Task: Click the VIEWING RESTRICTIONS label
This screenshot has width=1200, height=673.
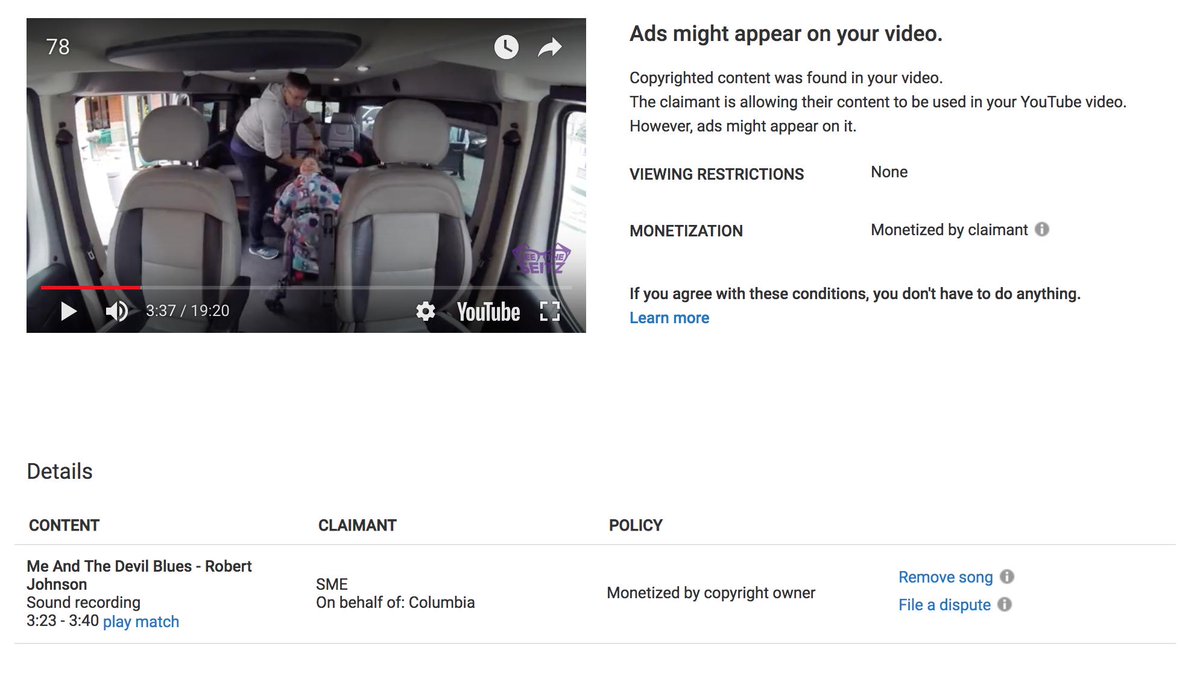Action: pyautogui.click(x=716, y=174)
